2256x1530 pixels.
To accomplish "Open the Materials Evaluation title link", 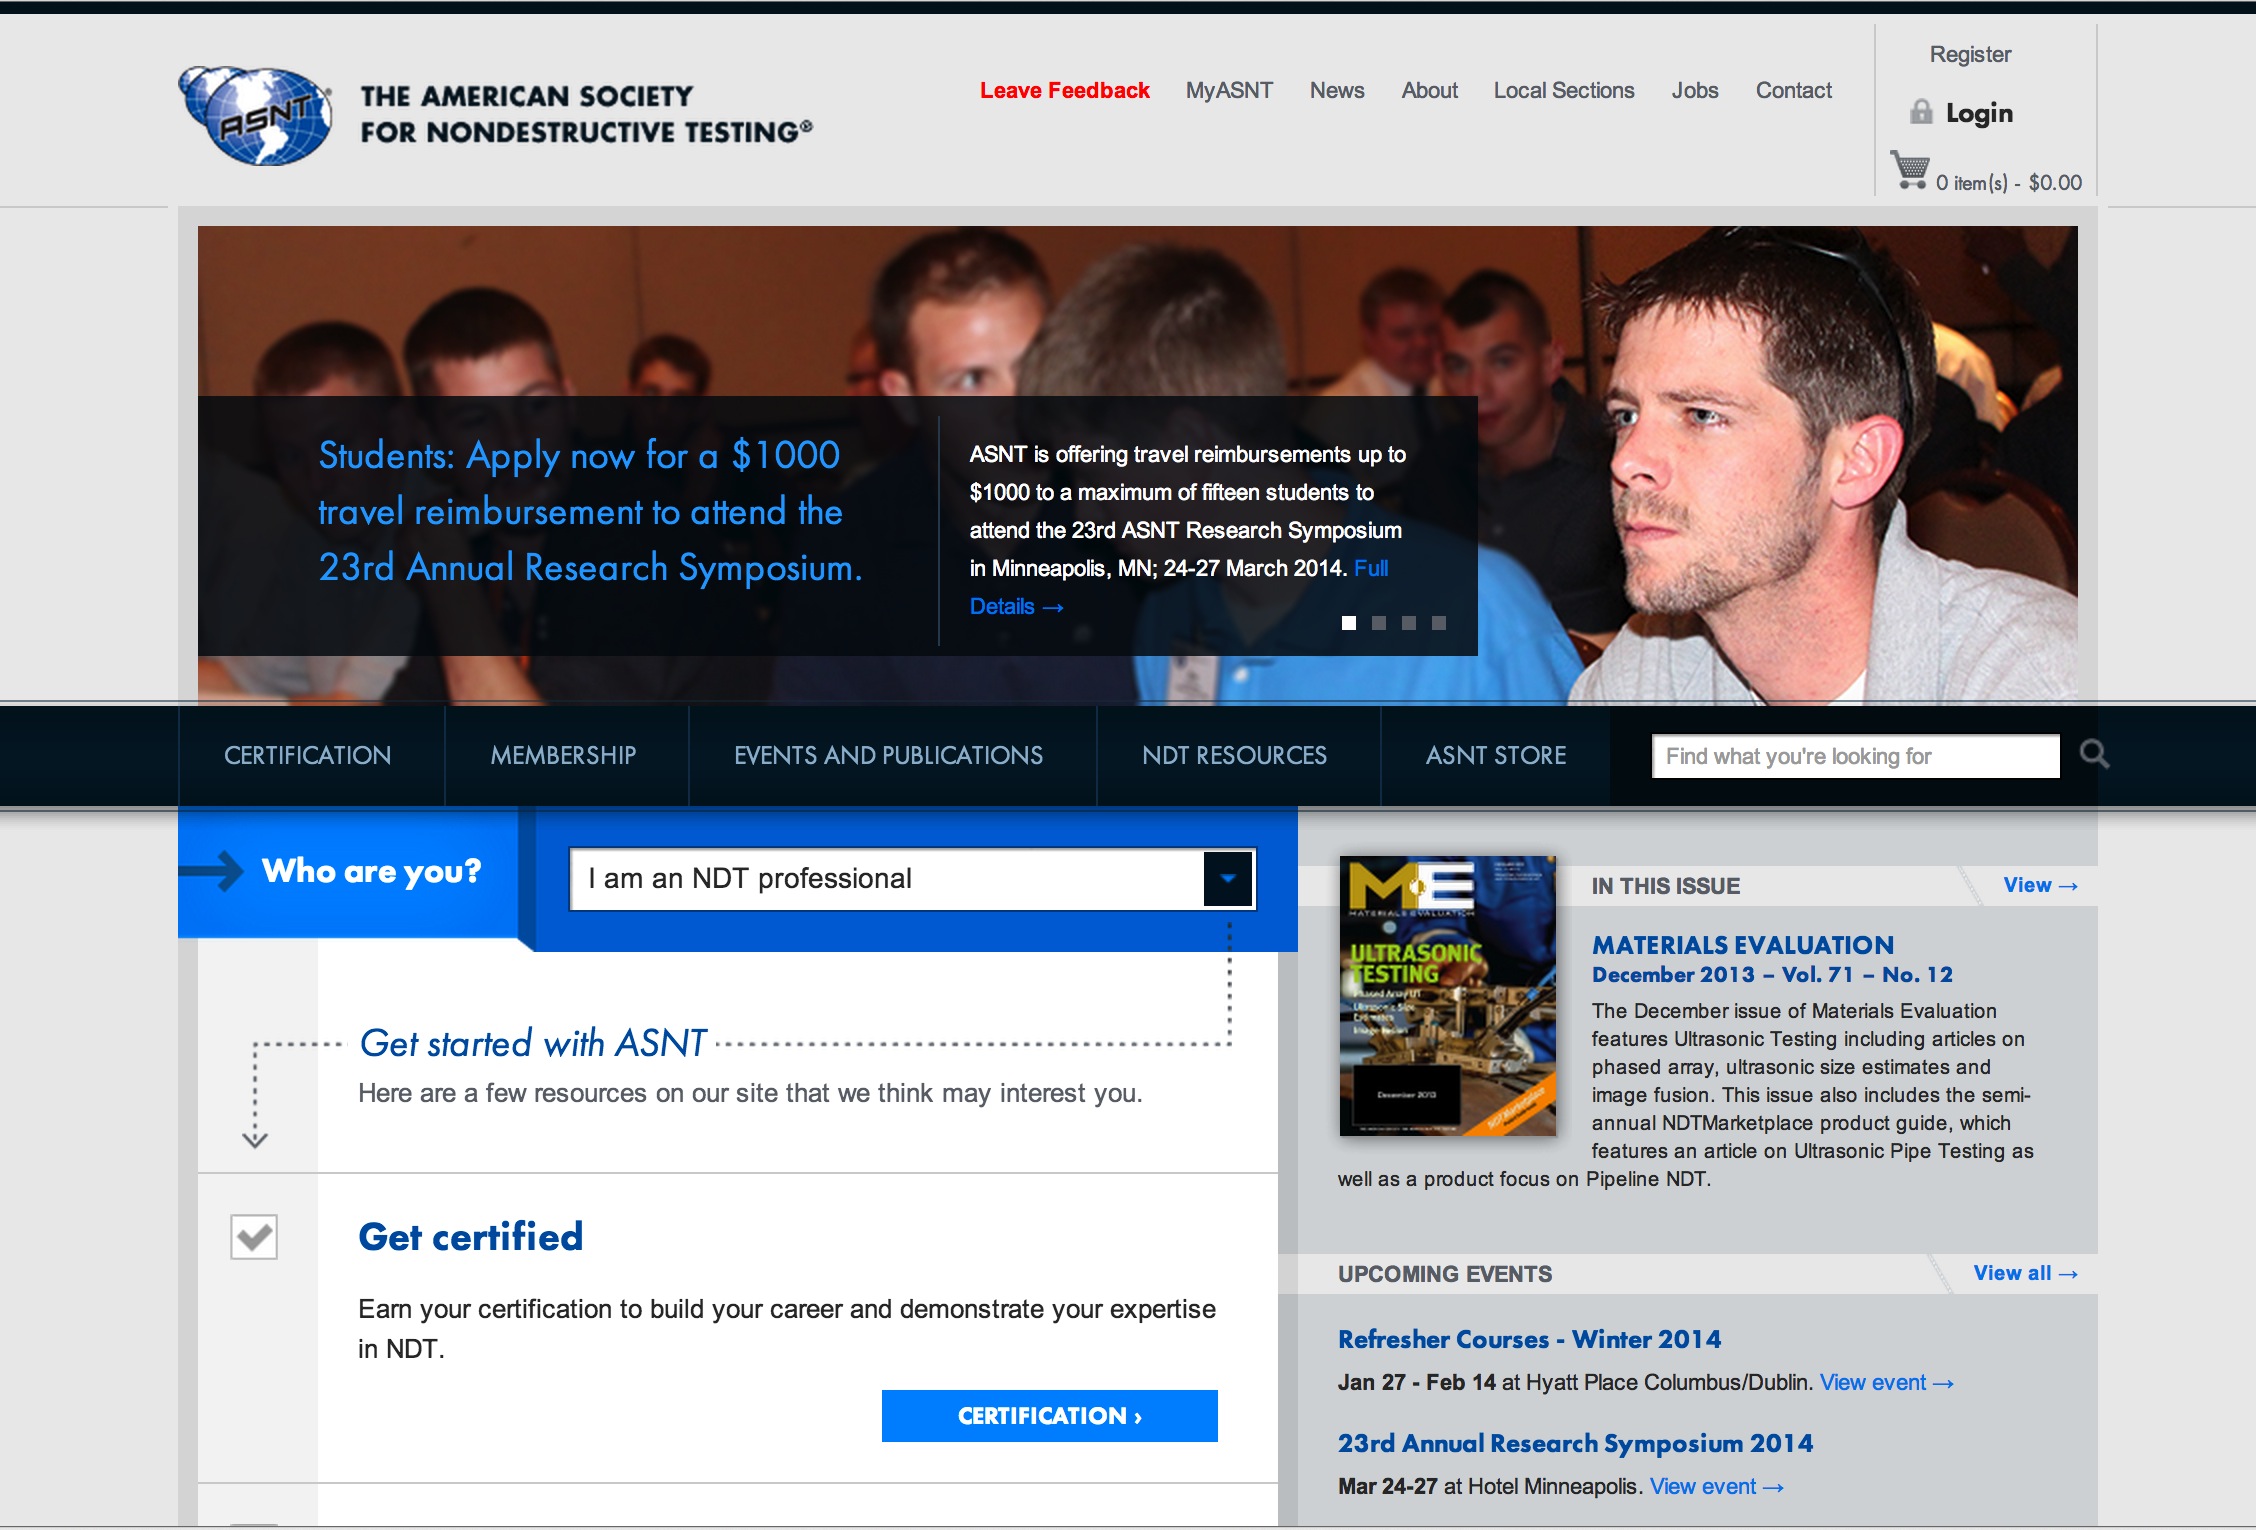I will (1743, 945).
